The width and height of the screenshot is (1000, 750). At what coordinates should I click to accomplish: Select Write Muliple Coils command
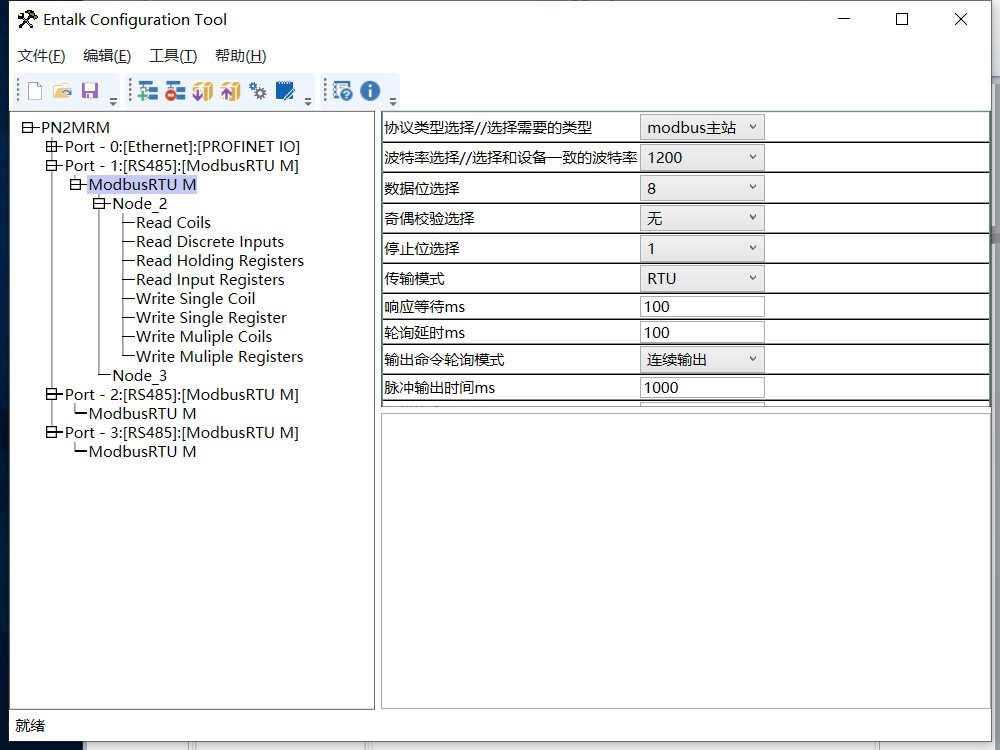[x=203, y=337]
